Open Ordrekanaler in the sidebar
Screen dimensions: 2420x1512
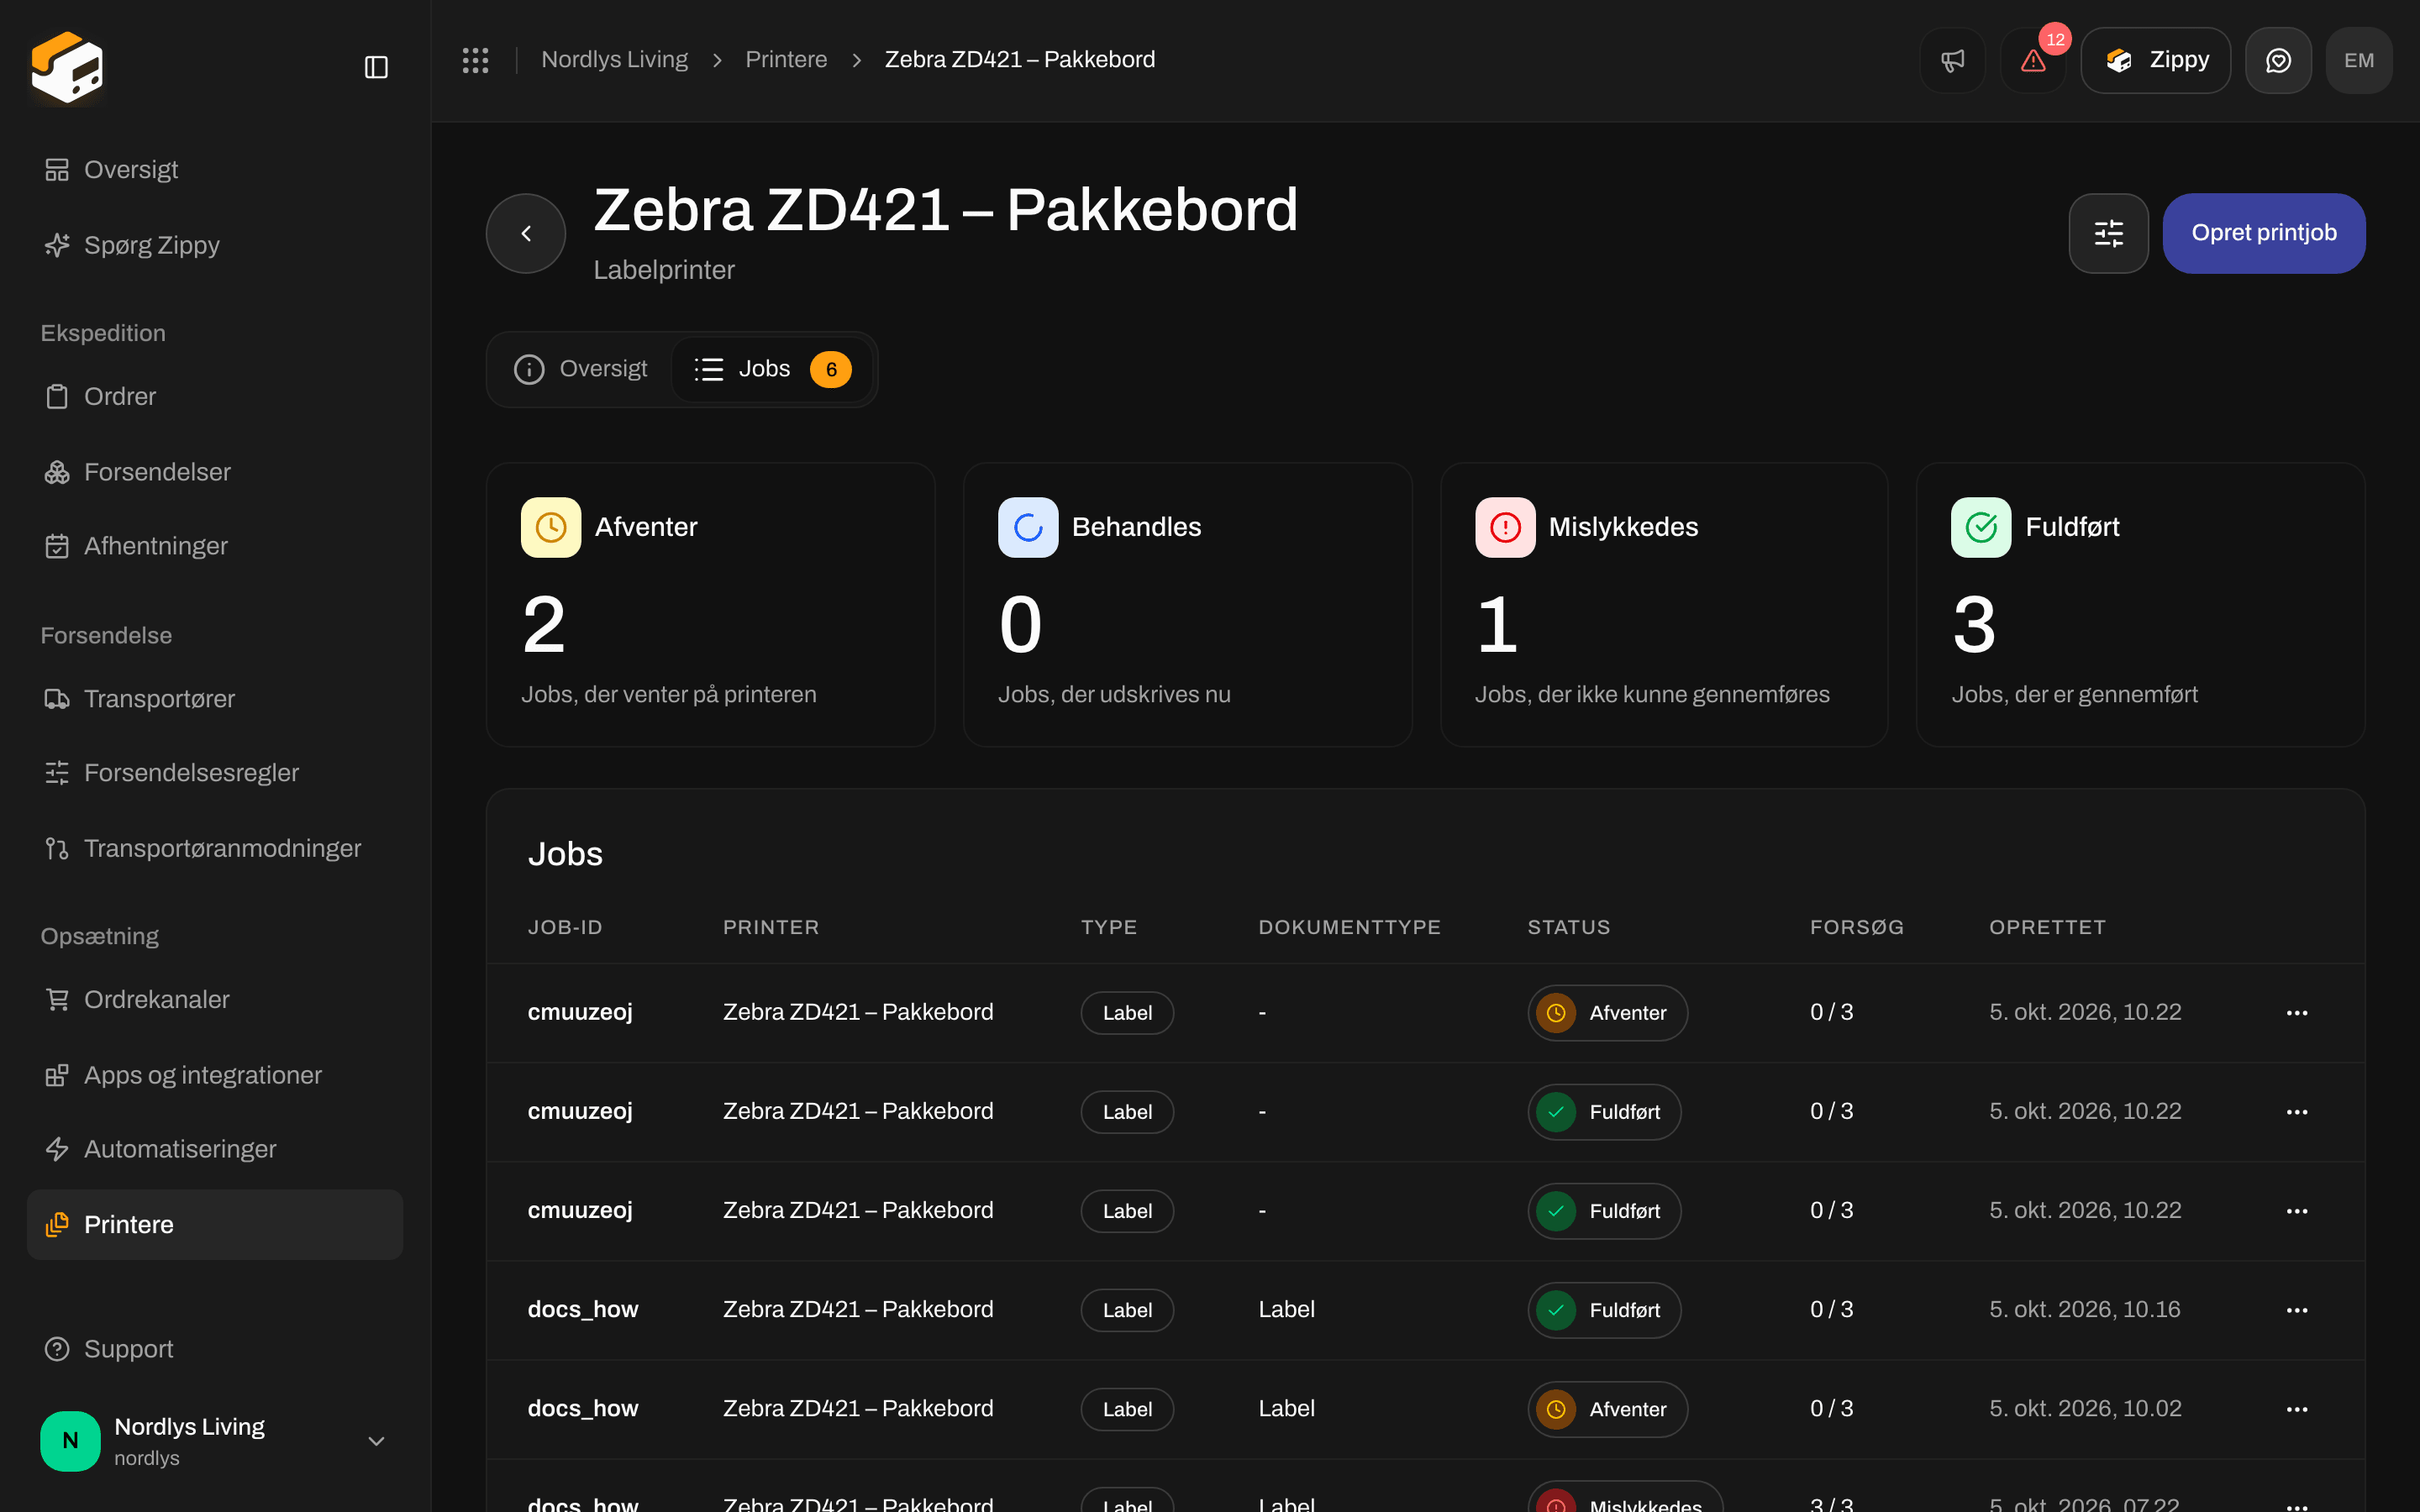[x=215, y=1000]
